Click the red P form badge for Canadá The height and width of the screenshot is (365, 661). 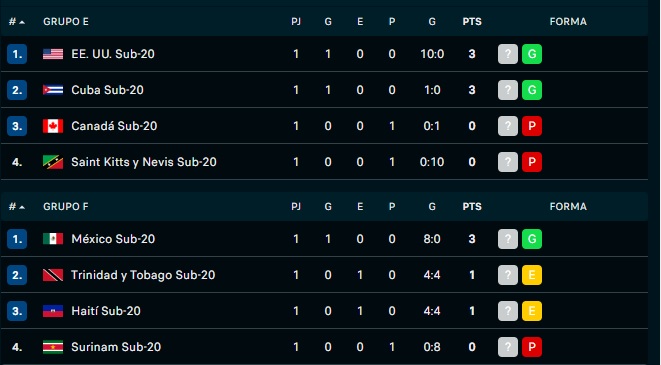coord(532,126)
